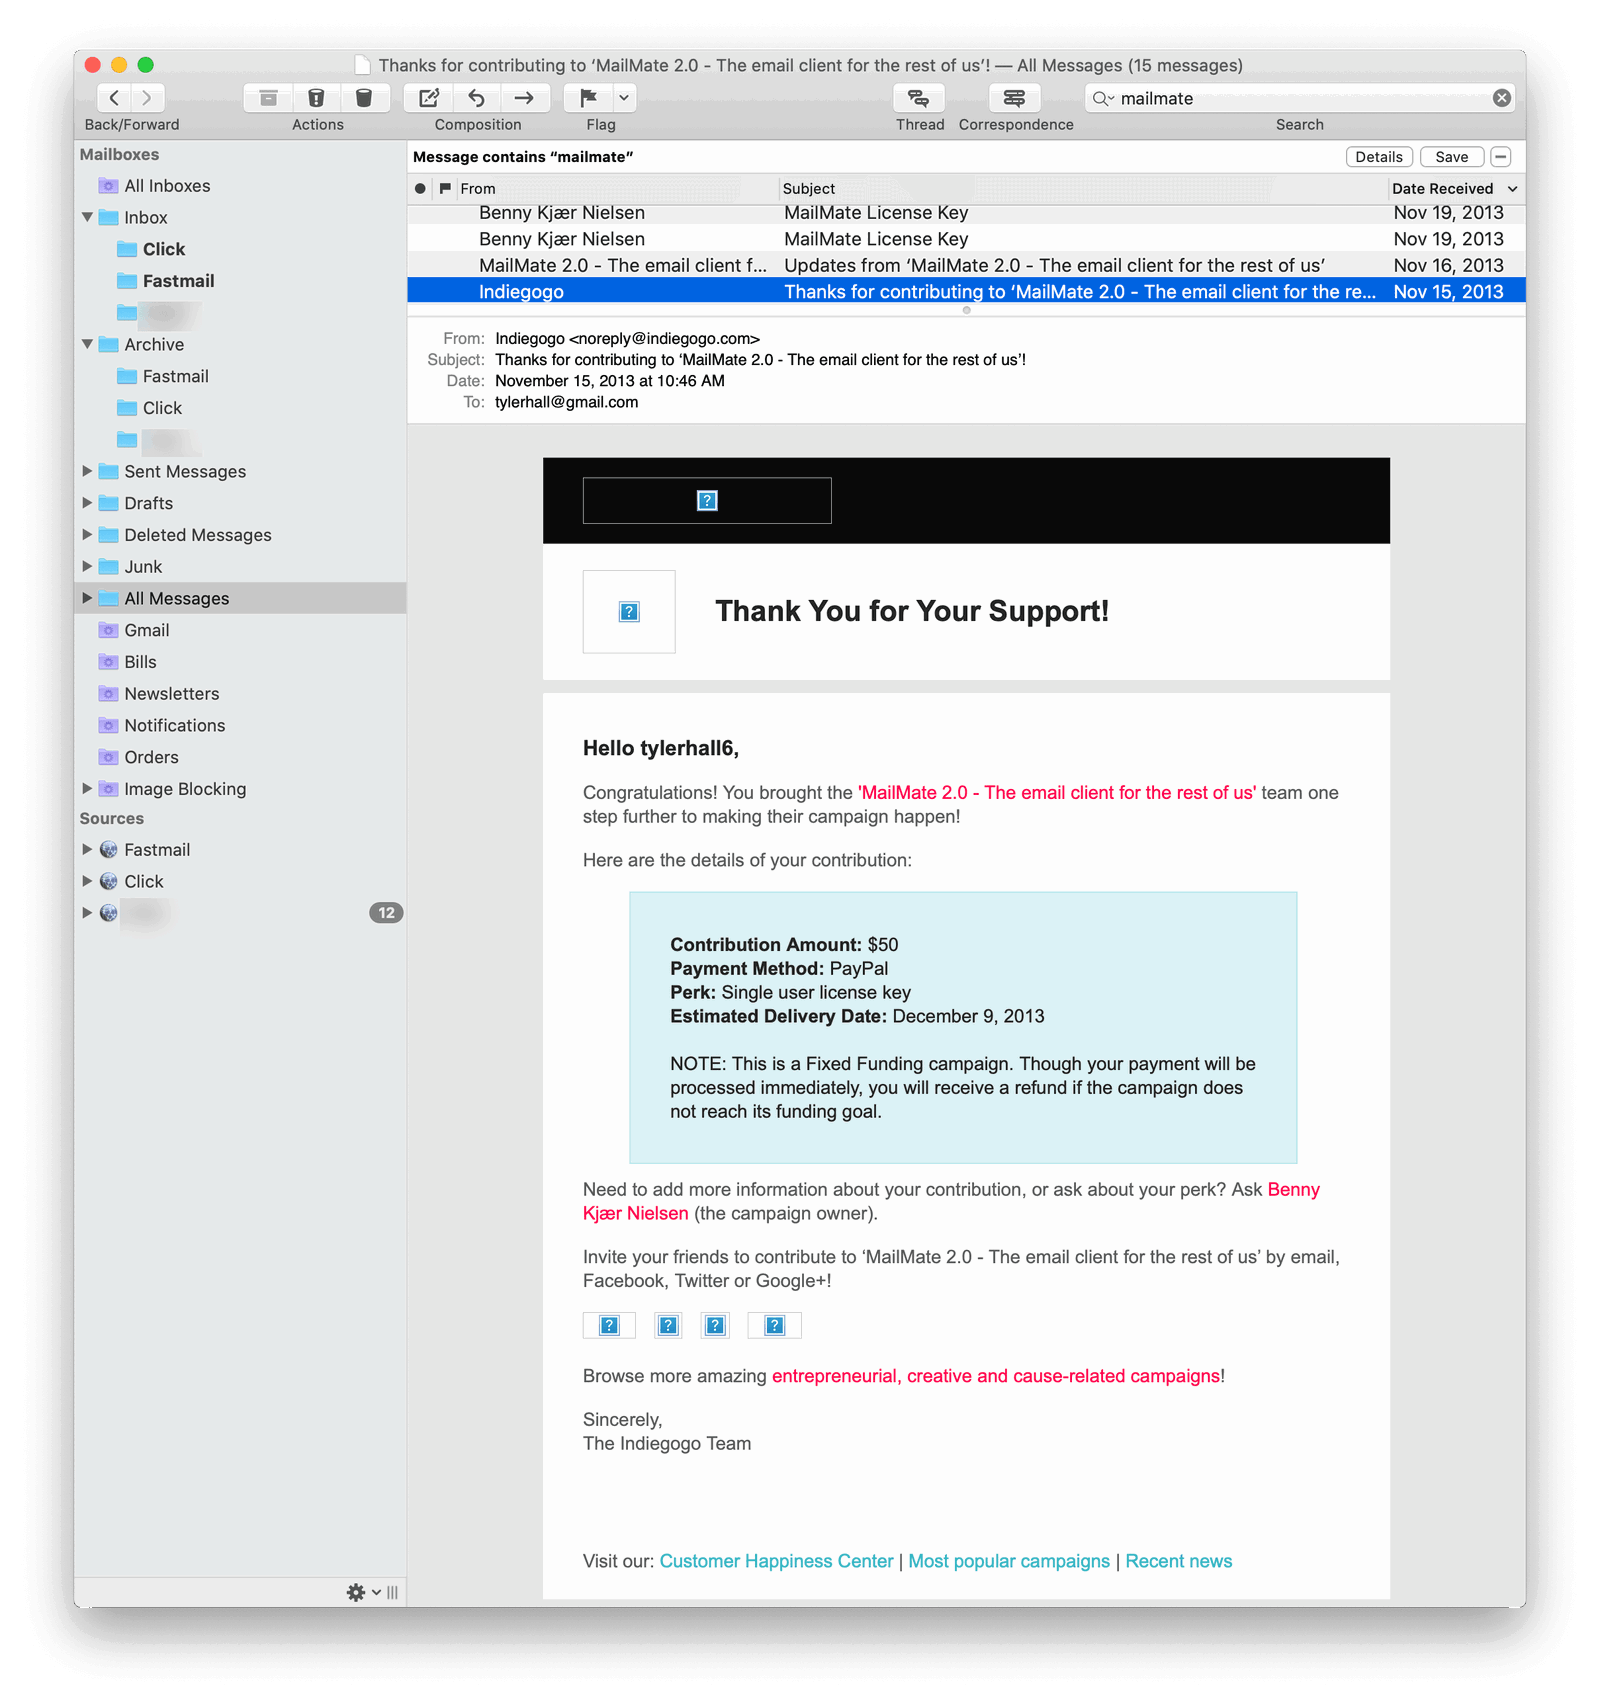Click the last blocked share icon
Screen dimensions: 1600x1705
pos(774,1326)
